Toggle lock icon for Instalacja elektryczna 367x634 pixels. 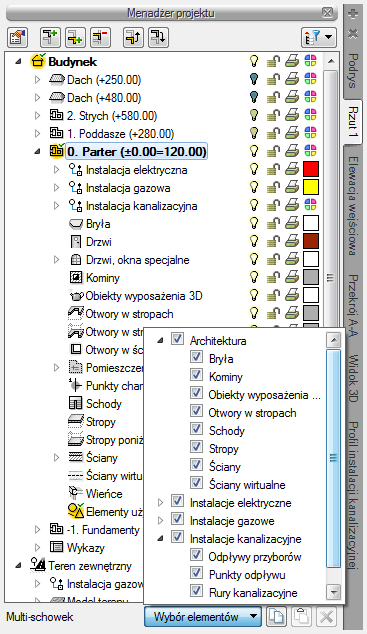274,169
